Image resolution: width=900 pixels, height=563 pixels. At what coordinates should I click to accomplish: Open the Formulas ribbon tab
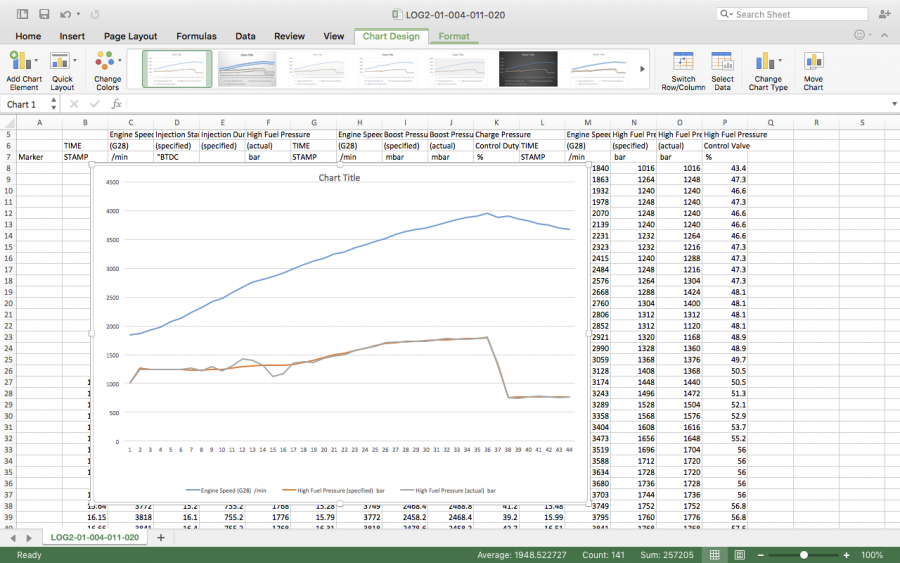point(195,36)
